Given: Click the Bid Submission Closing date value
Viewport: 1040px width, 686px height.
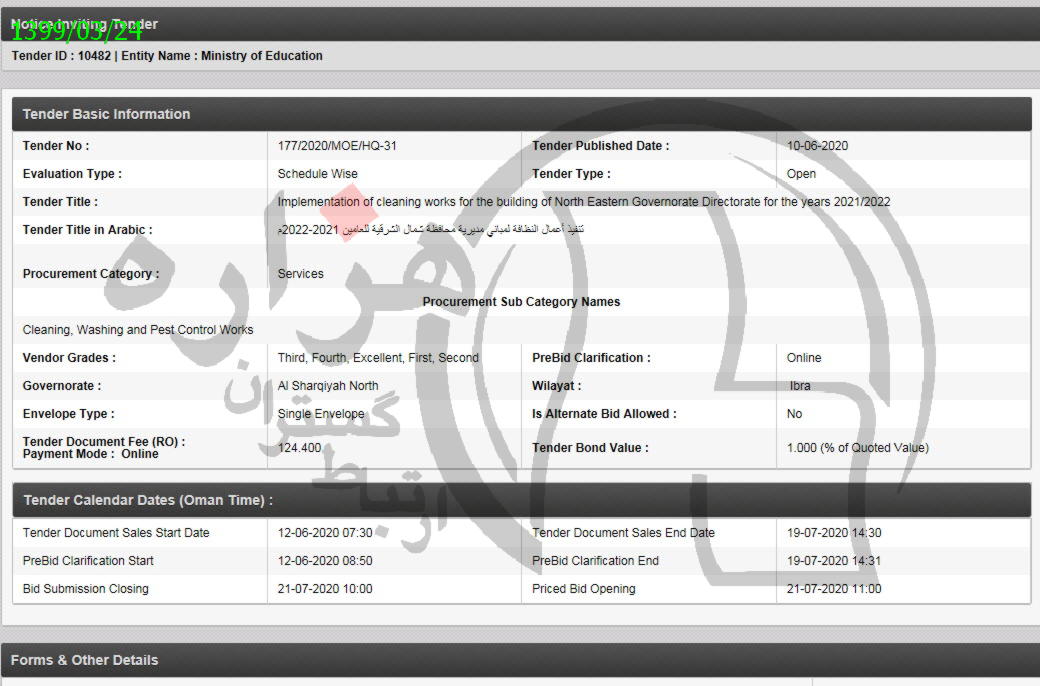Looking at the screenshot, I should [325, 589].
